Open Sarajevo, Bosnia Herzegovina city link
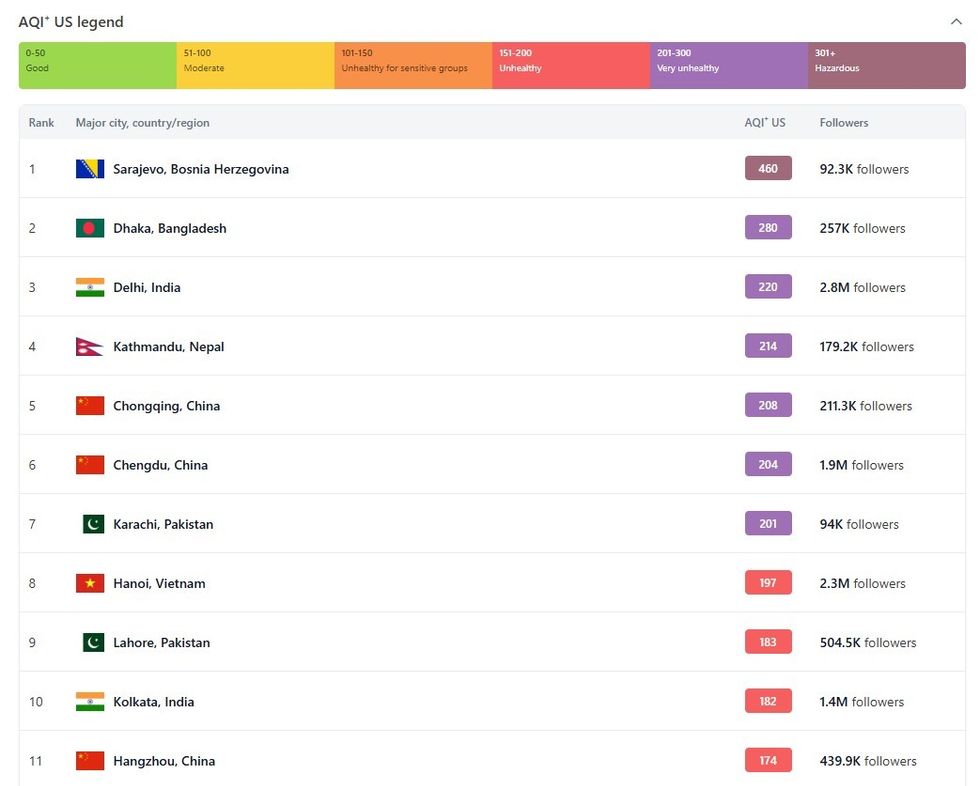The height and width of the screenshot is (786, 980). (x=200, y=169)
